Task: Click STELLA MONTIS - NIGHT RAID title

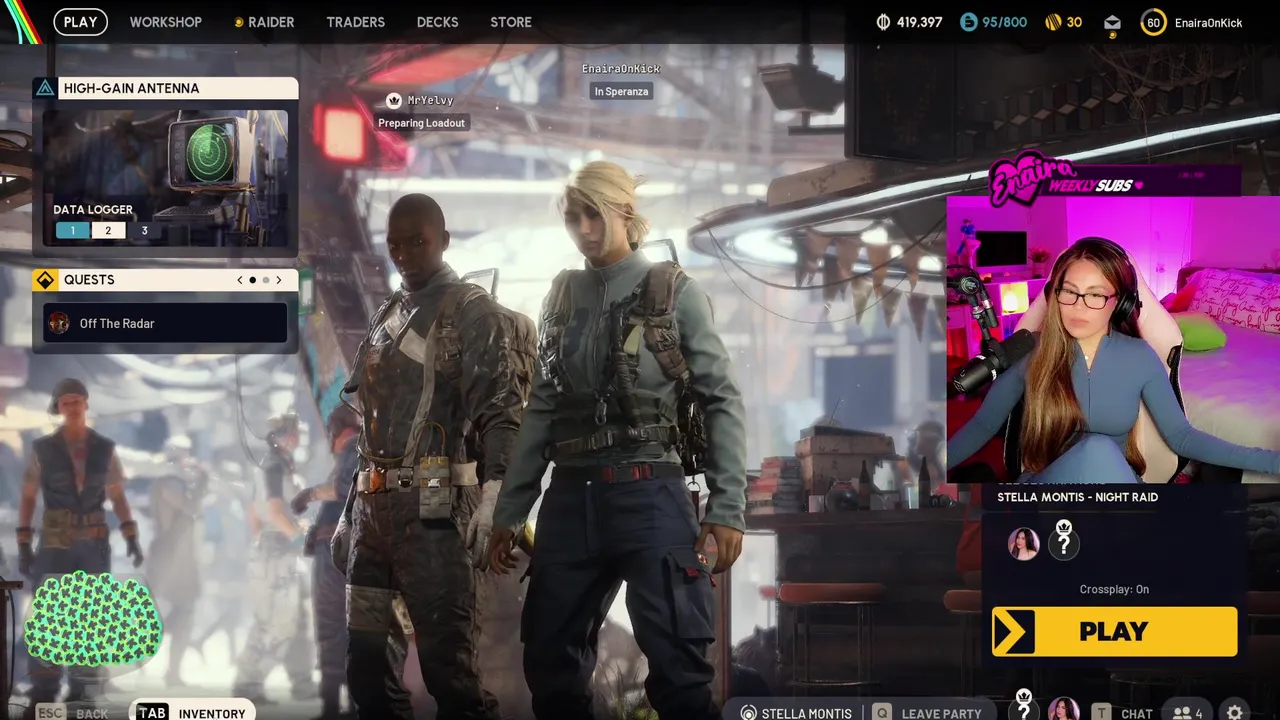Action: point(1077,497)
